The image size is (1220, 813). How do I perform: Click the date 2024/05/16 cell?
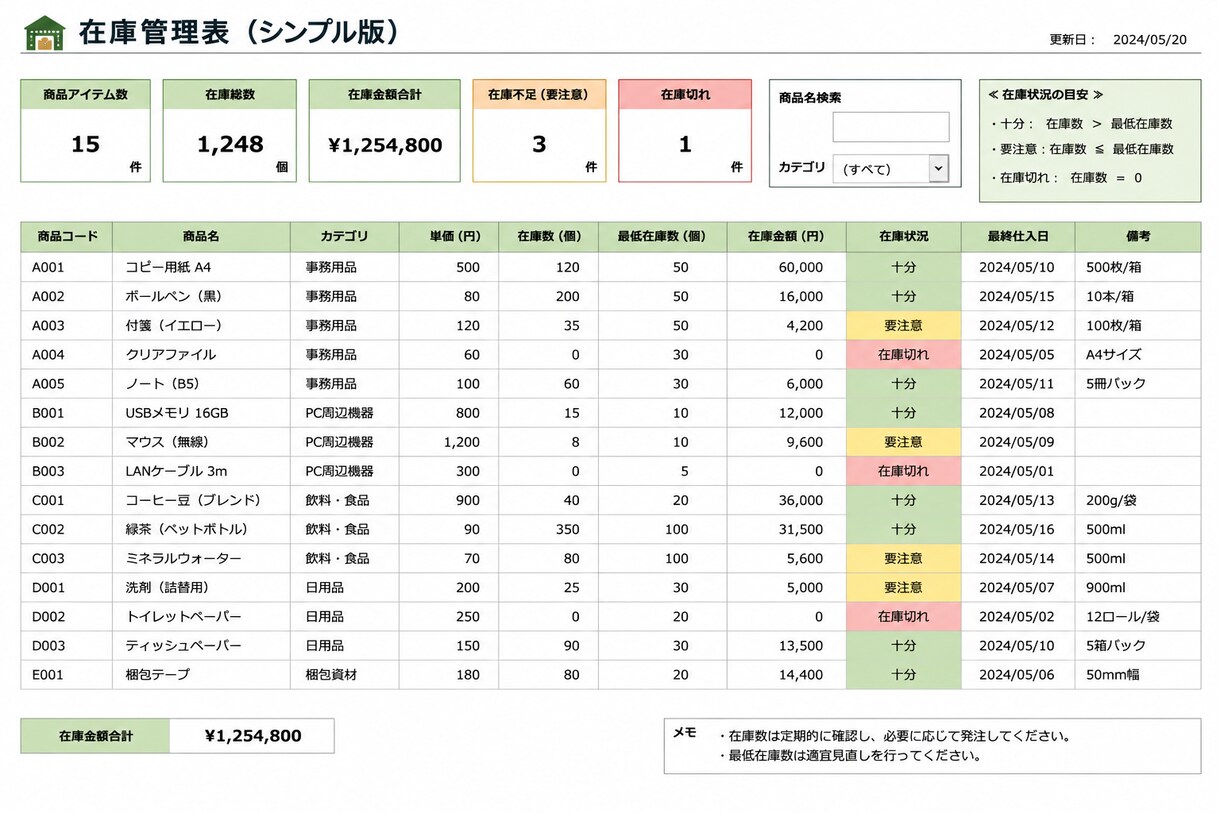(x=1018, y=529)
